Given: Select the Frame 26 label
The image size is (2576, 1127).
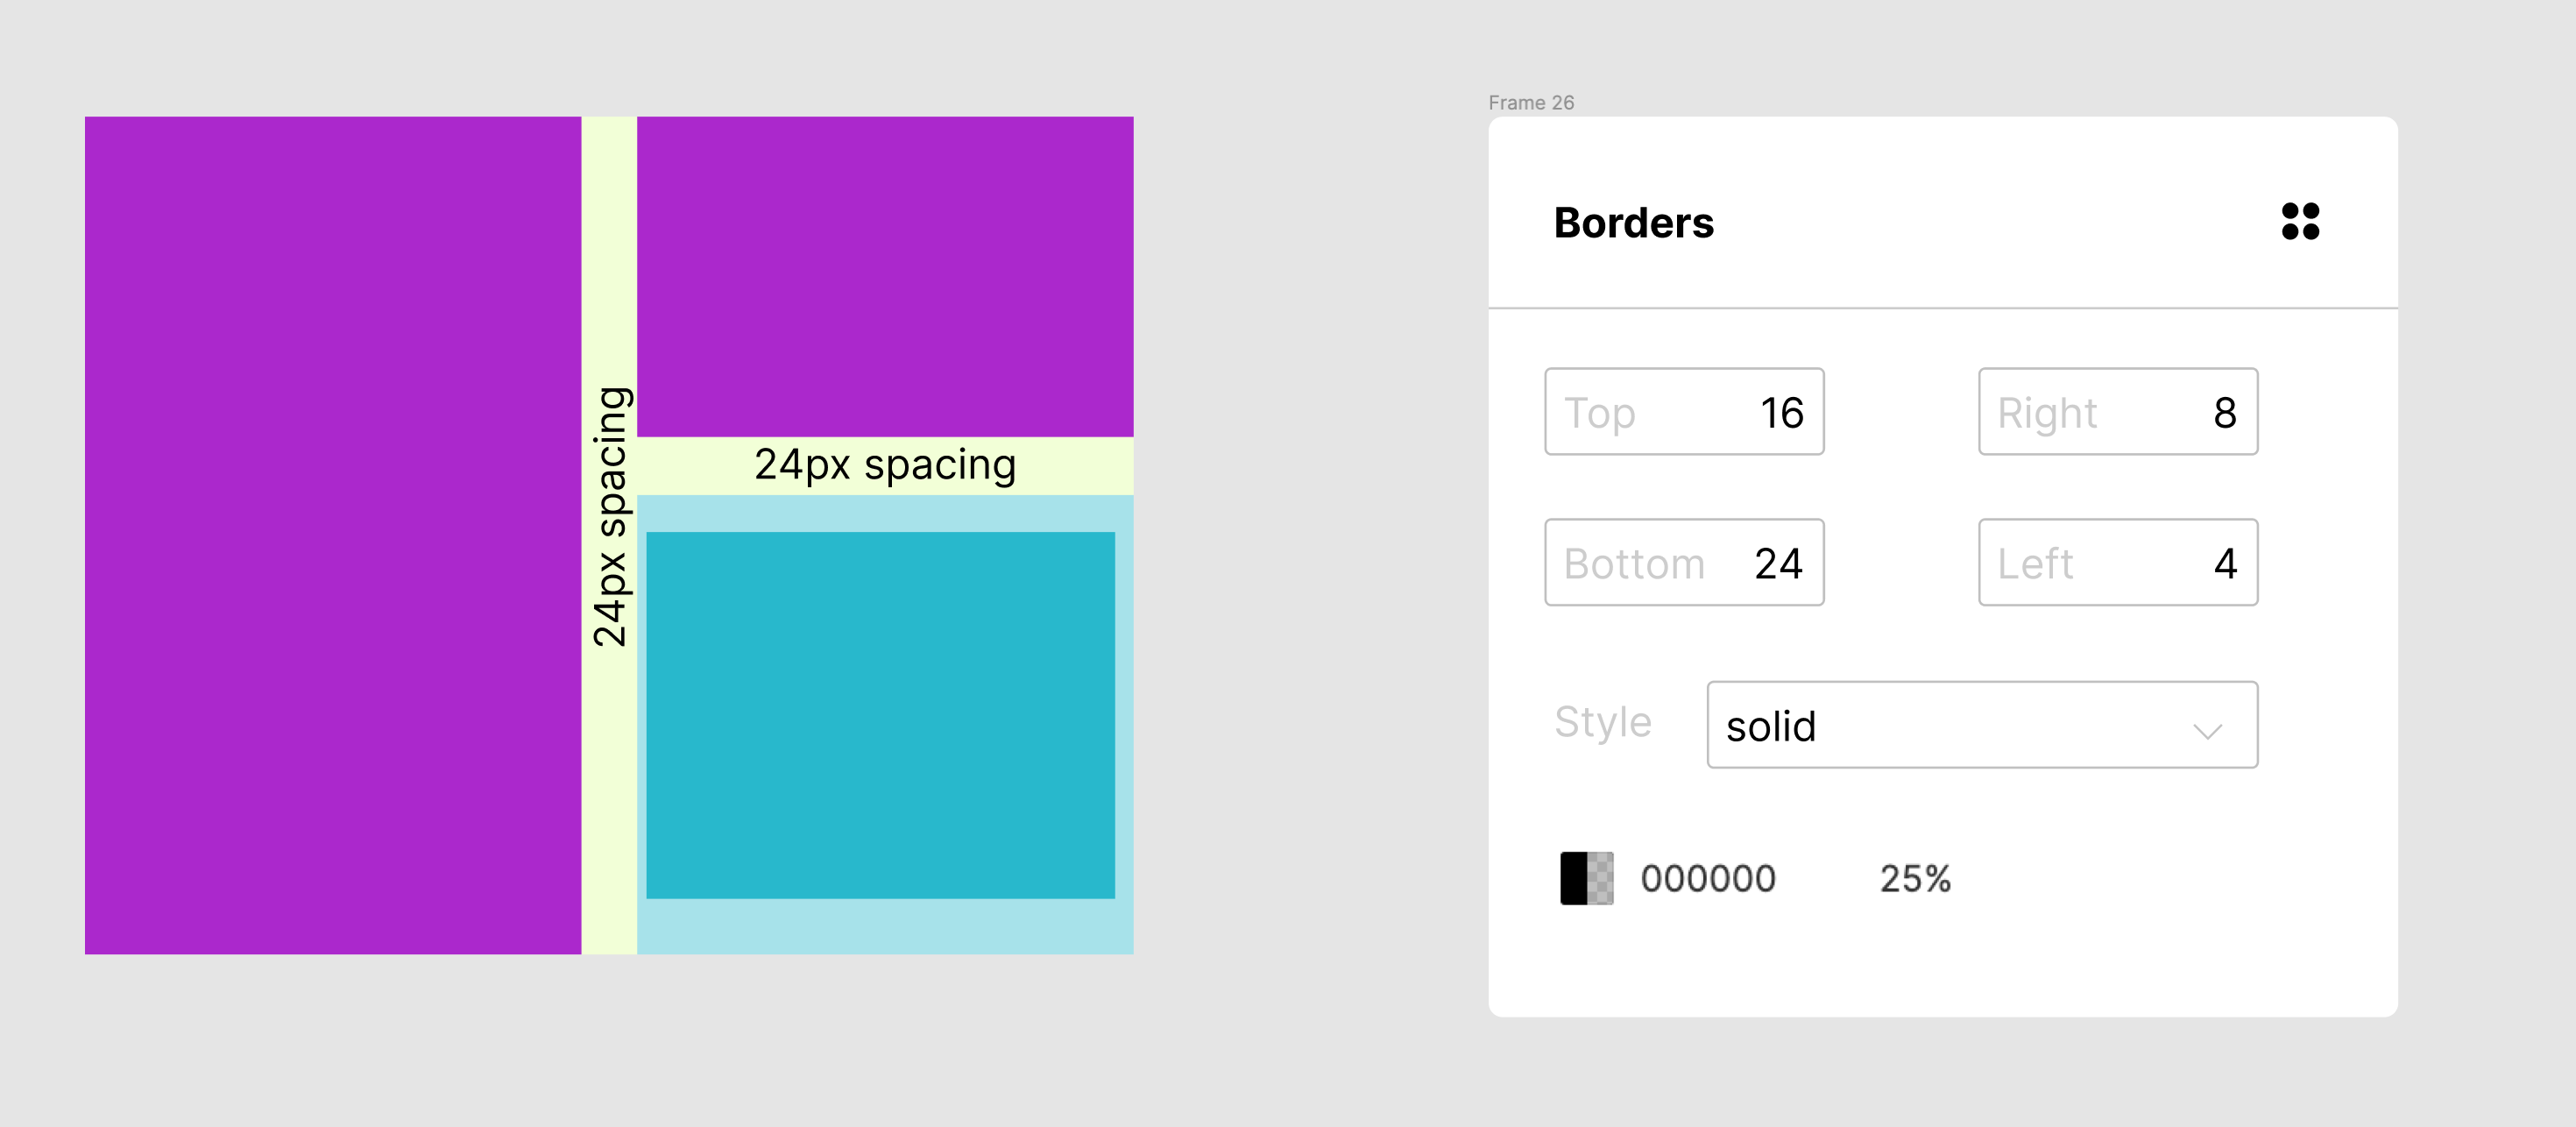Looking at the screenshot, I should [x=1530, y=102].
